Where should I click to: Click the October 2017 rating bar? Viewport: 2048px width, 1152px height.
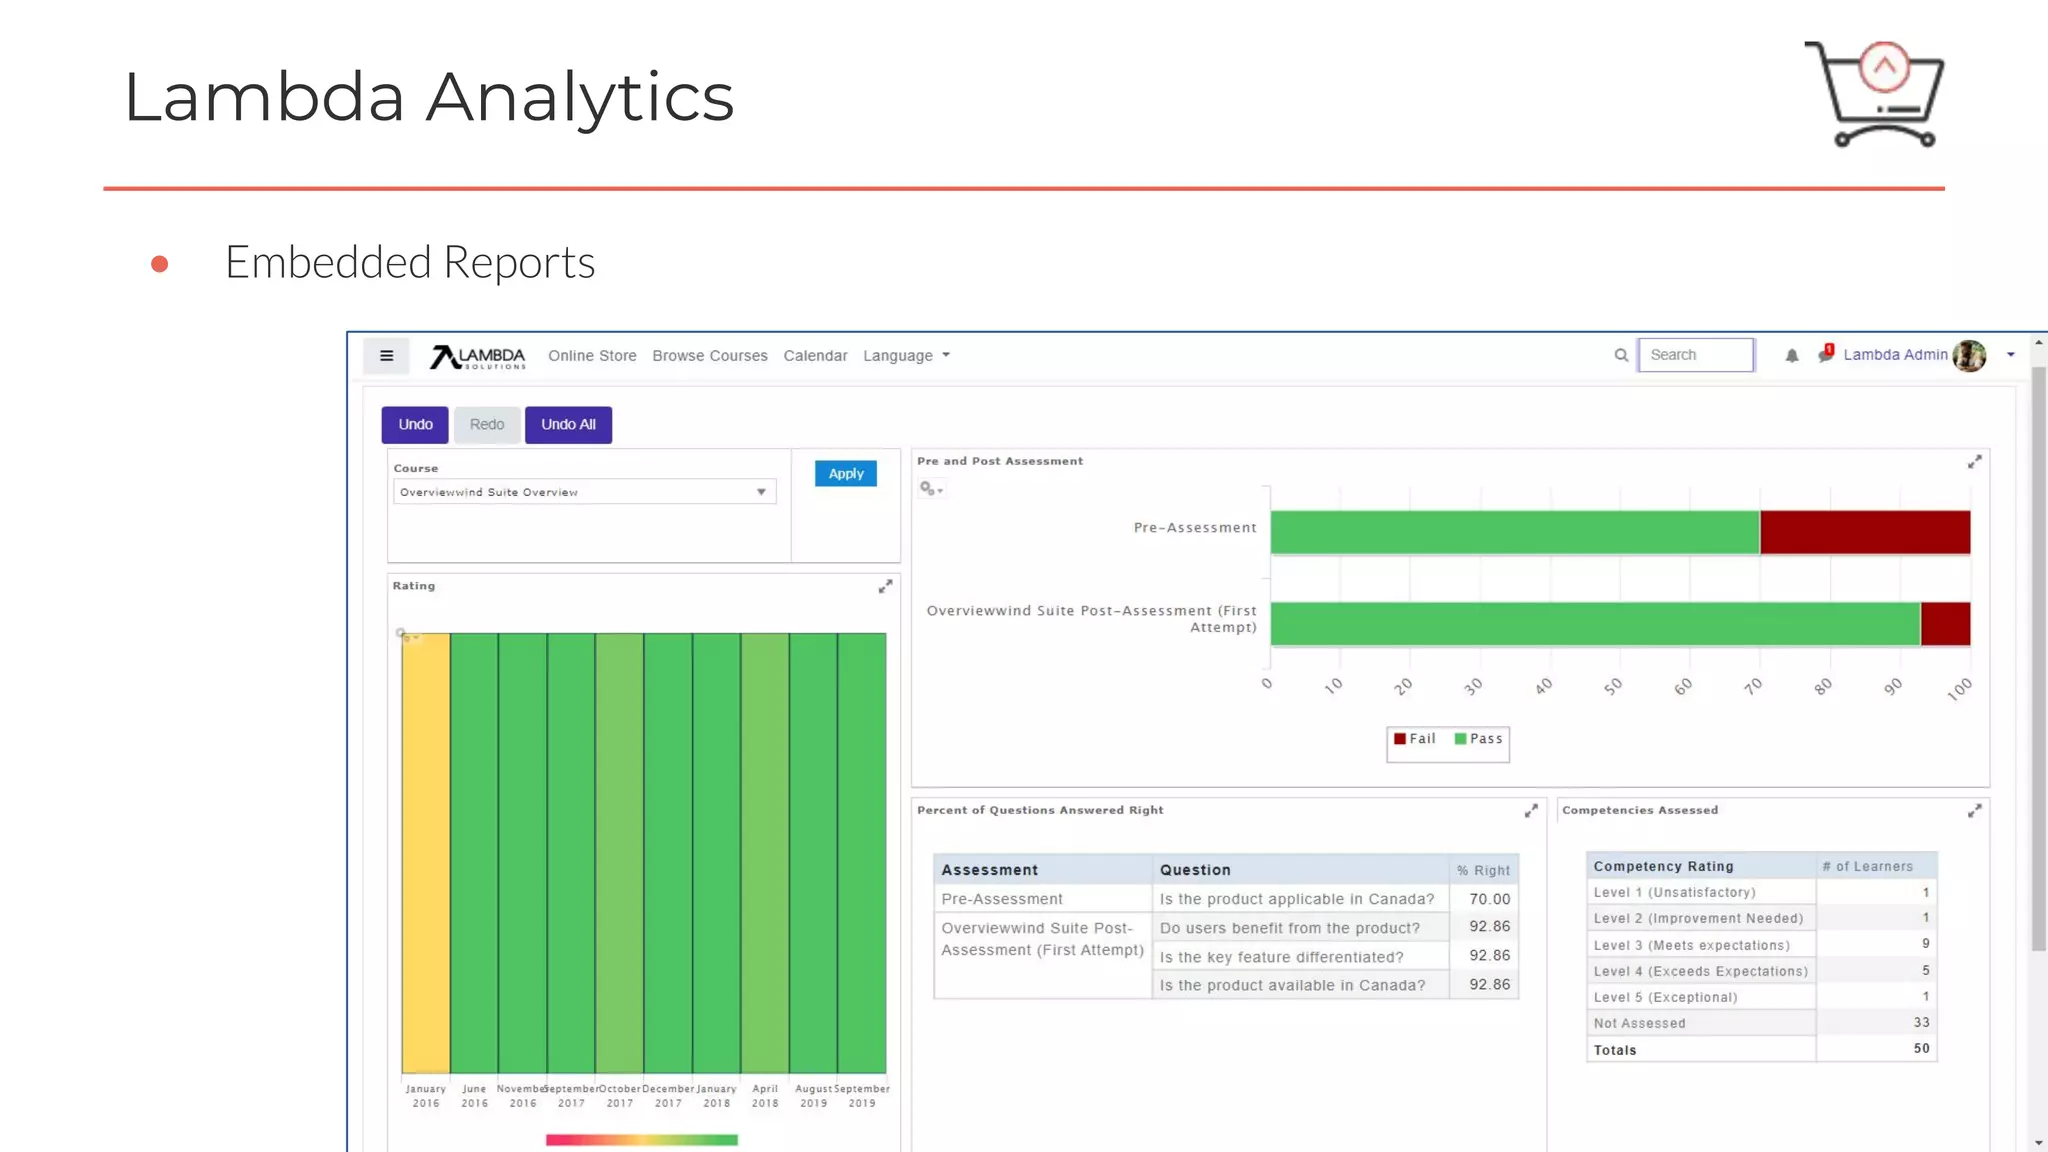[620, 853]
